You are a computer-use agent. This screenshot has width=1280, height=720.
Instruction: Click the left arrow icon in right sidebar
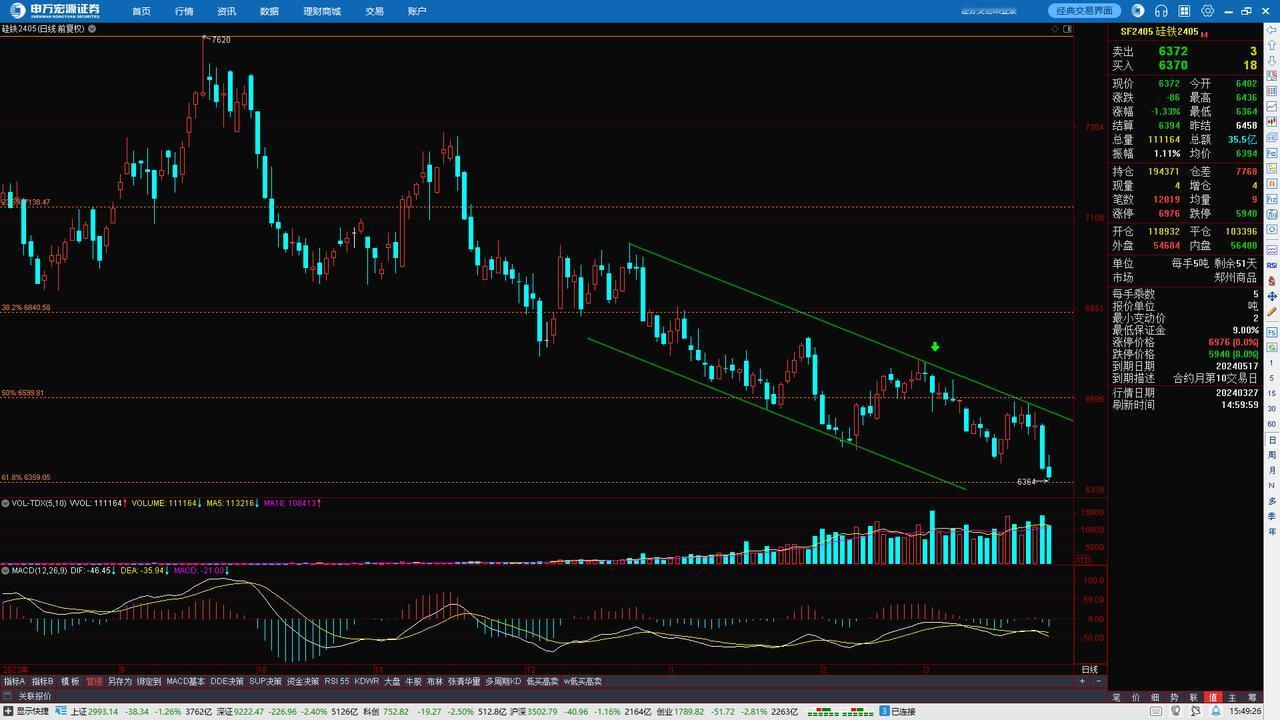(1271, 30)
